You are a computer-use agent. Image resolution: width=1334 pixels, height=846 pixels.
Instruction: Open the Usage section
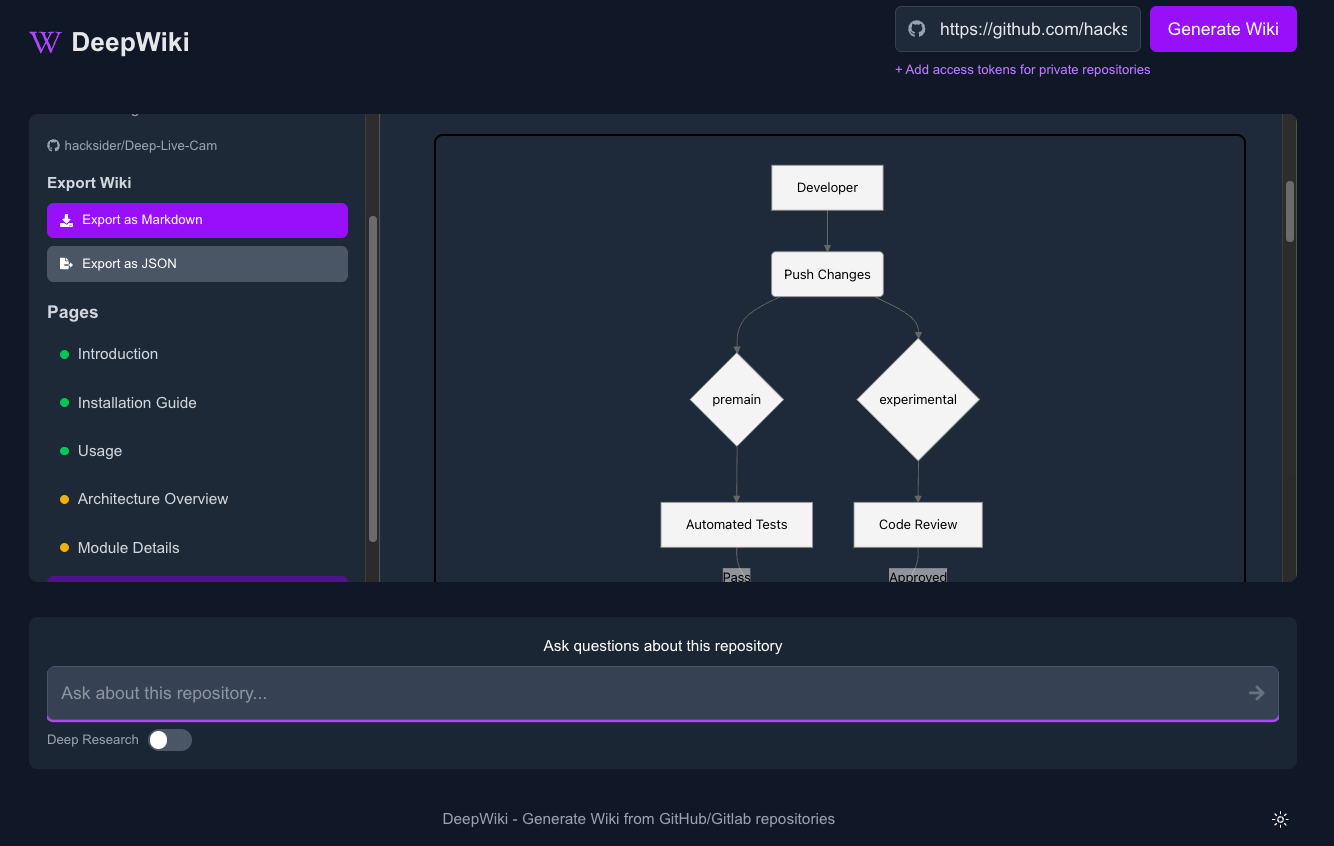point(100,451)
